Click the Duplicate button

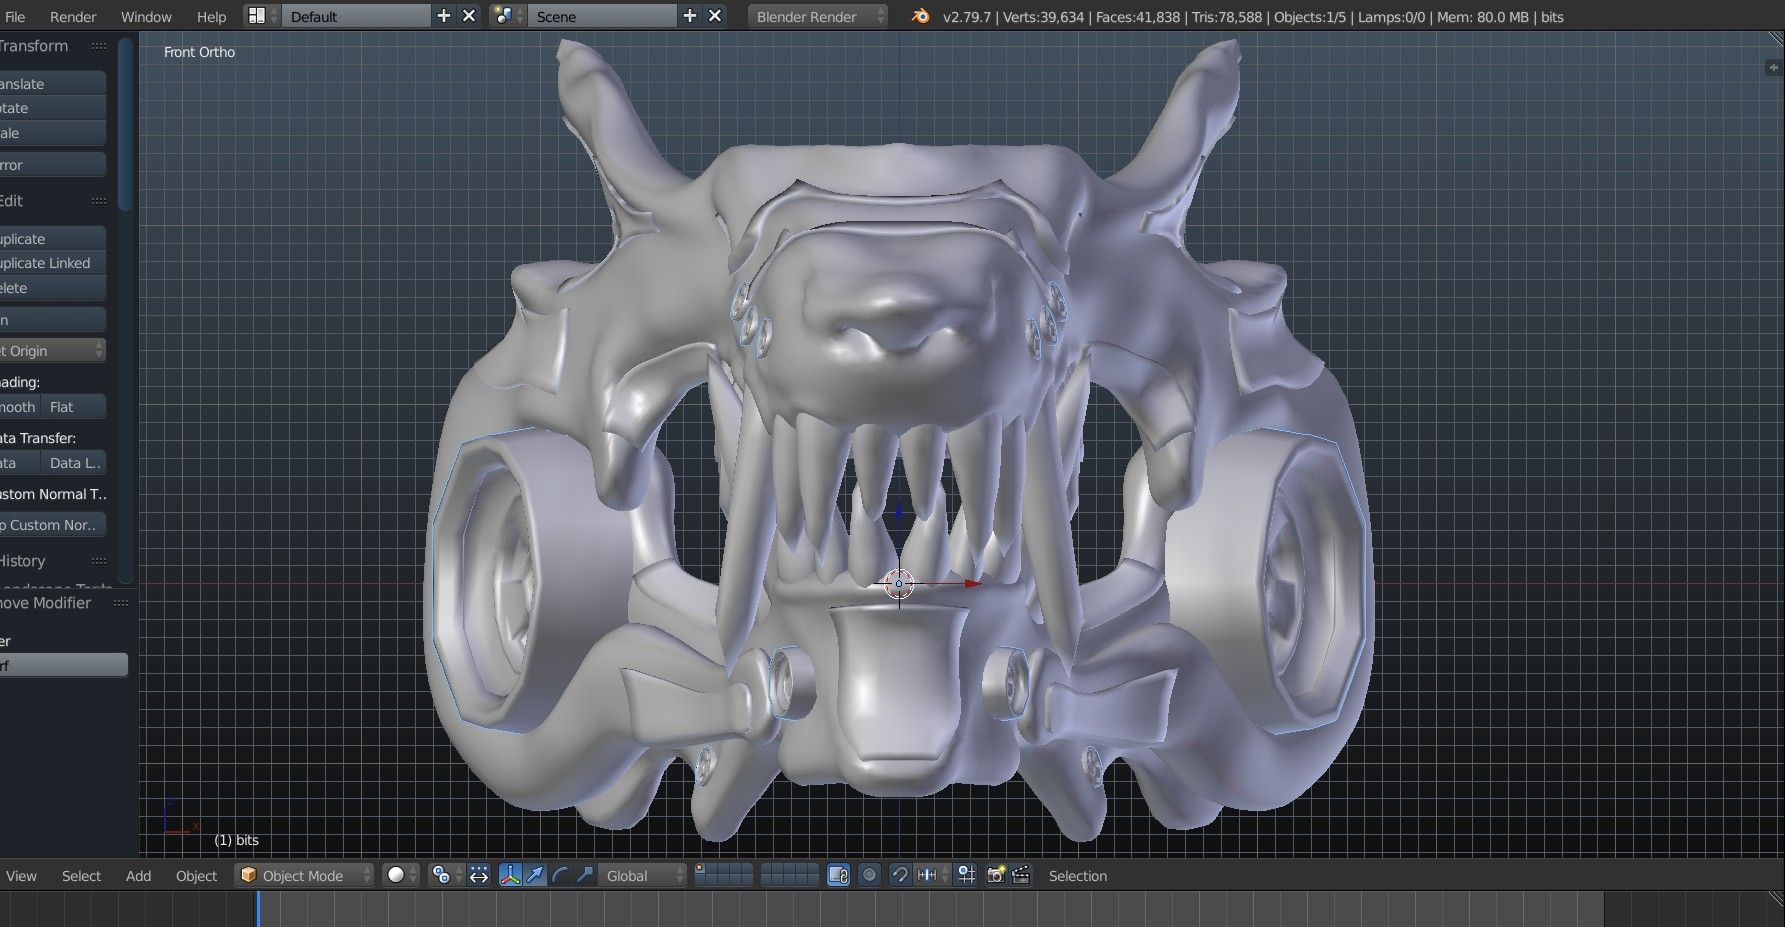tap(52, 239)
